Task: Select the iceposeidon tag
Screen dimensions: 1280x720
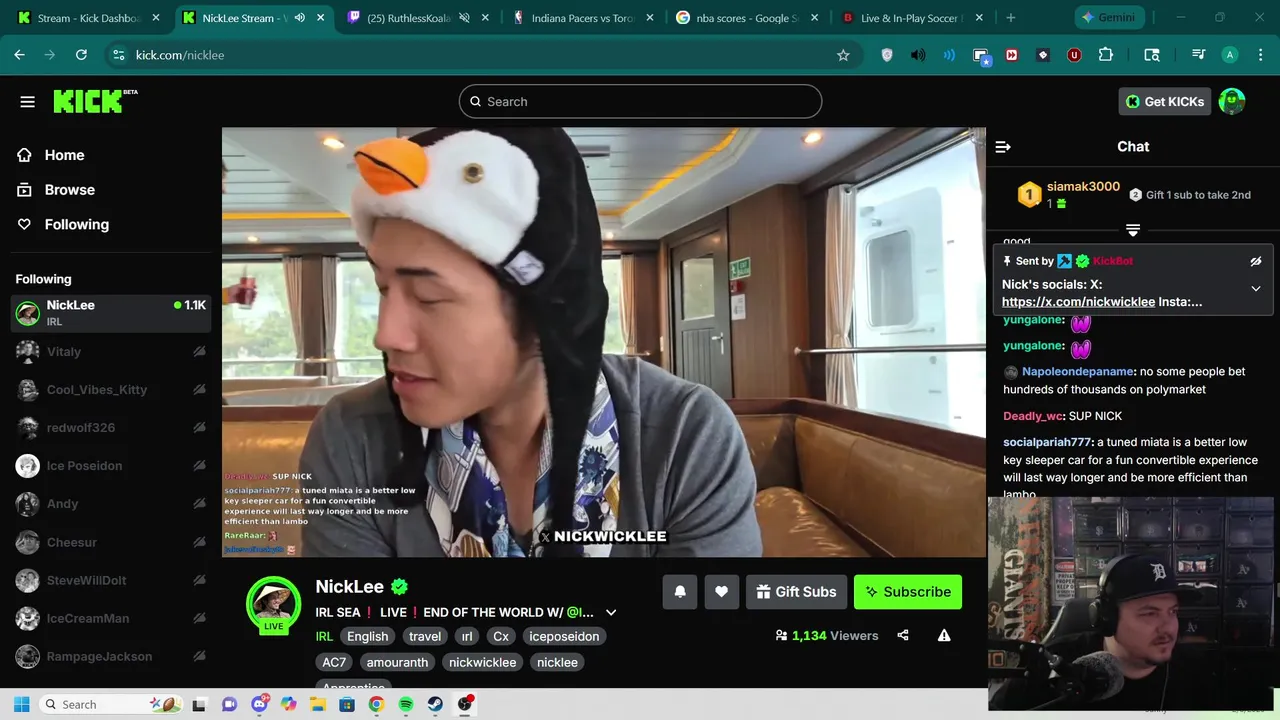Action: tap(564, 636)
